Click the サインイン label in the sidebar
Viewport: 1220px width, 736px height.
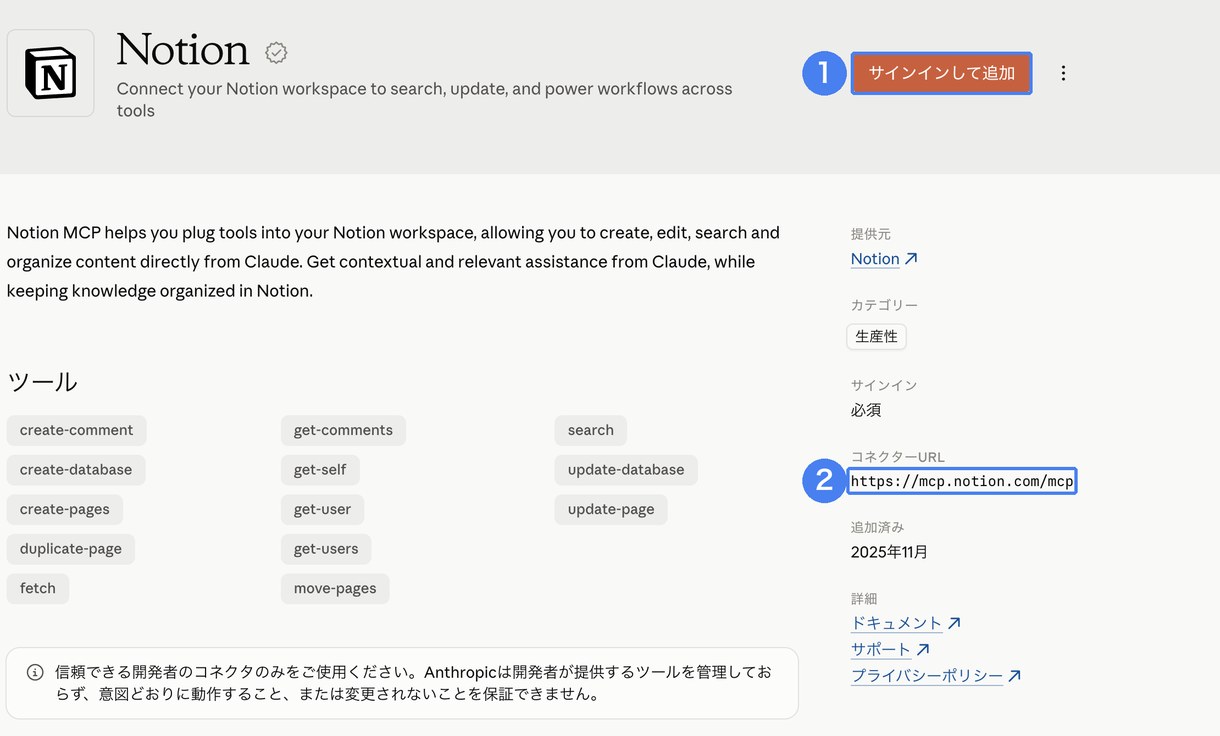[884, 385]
